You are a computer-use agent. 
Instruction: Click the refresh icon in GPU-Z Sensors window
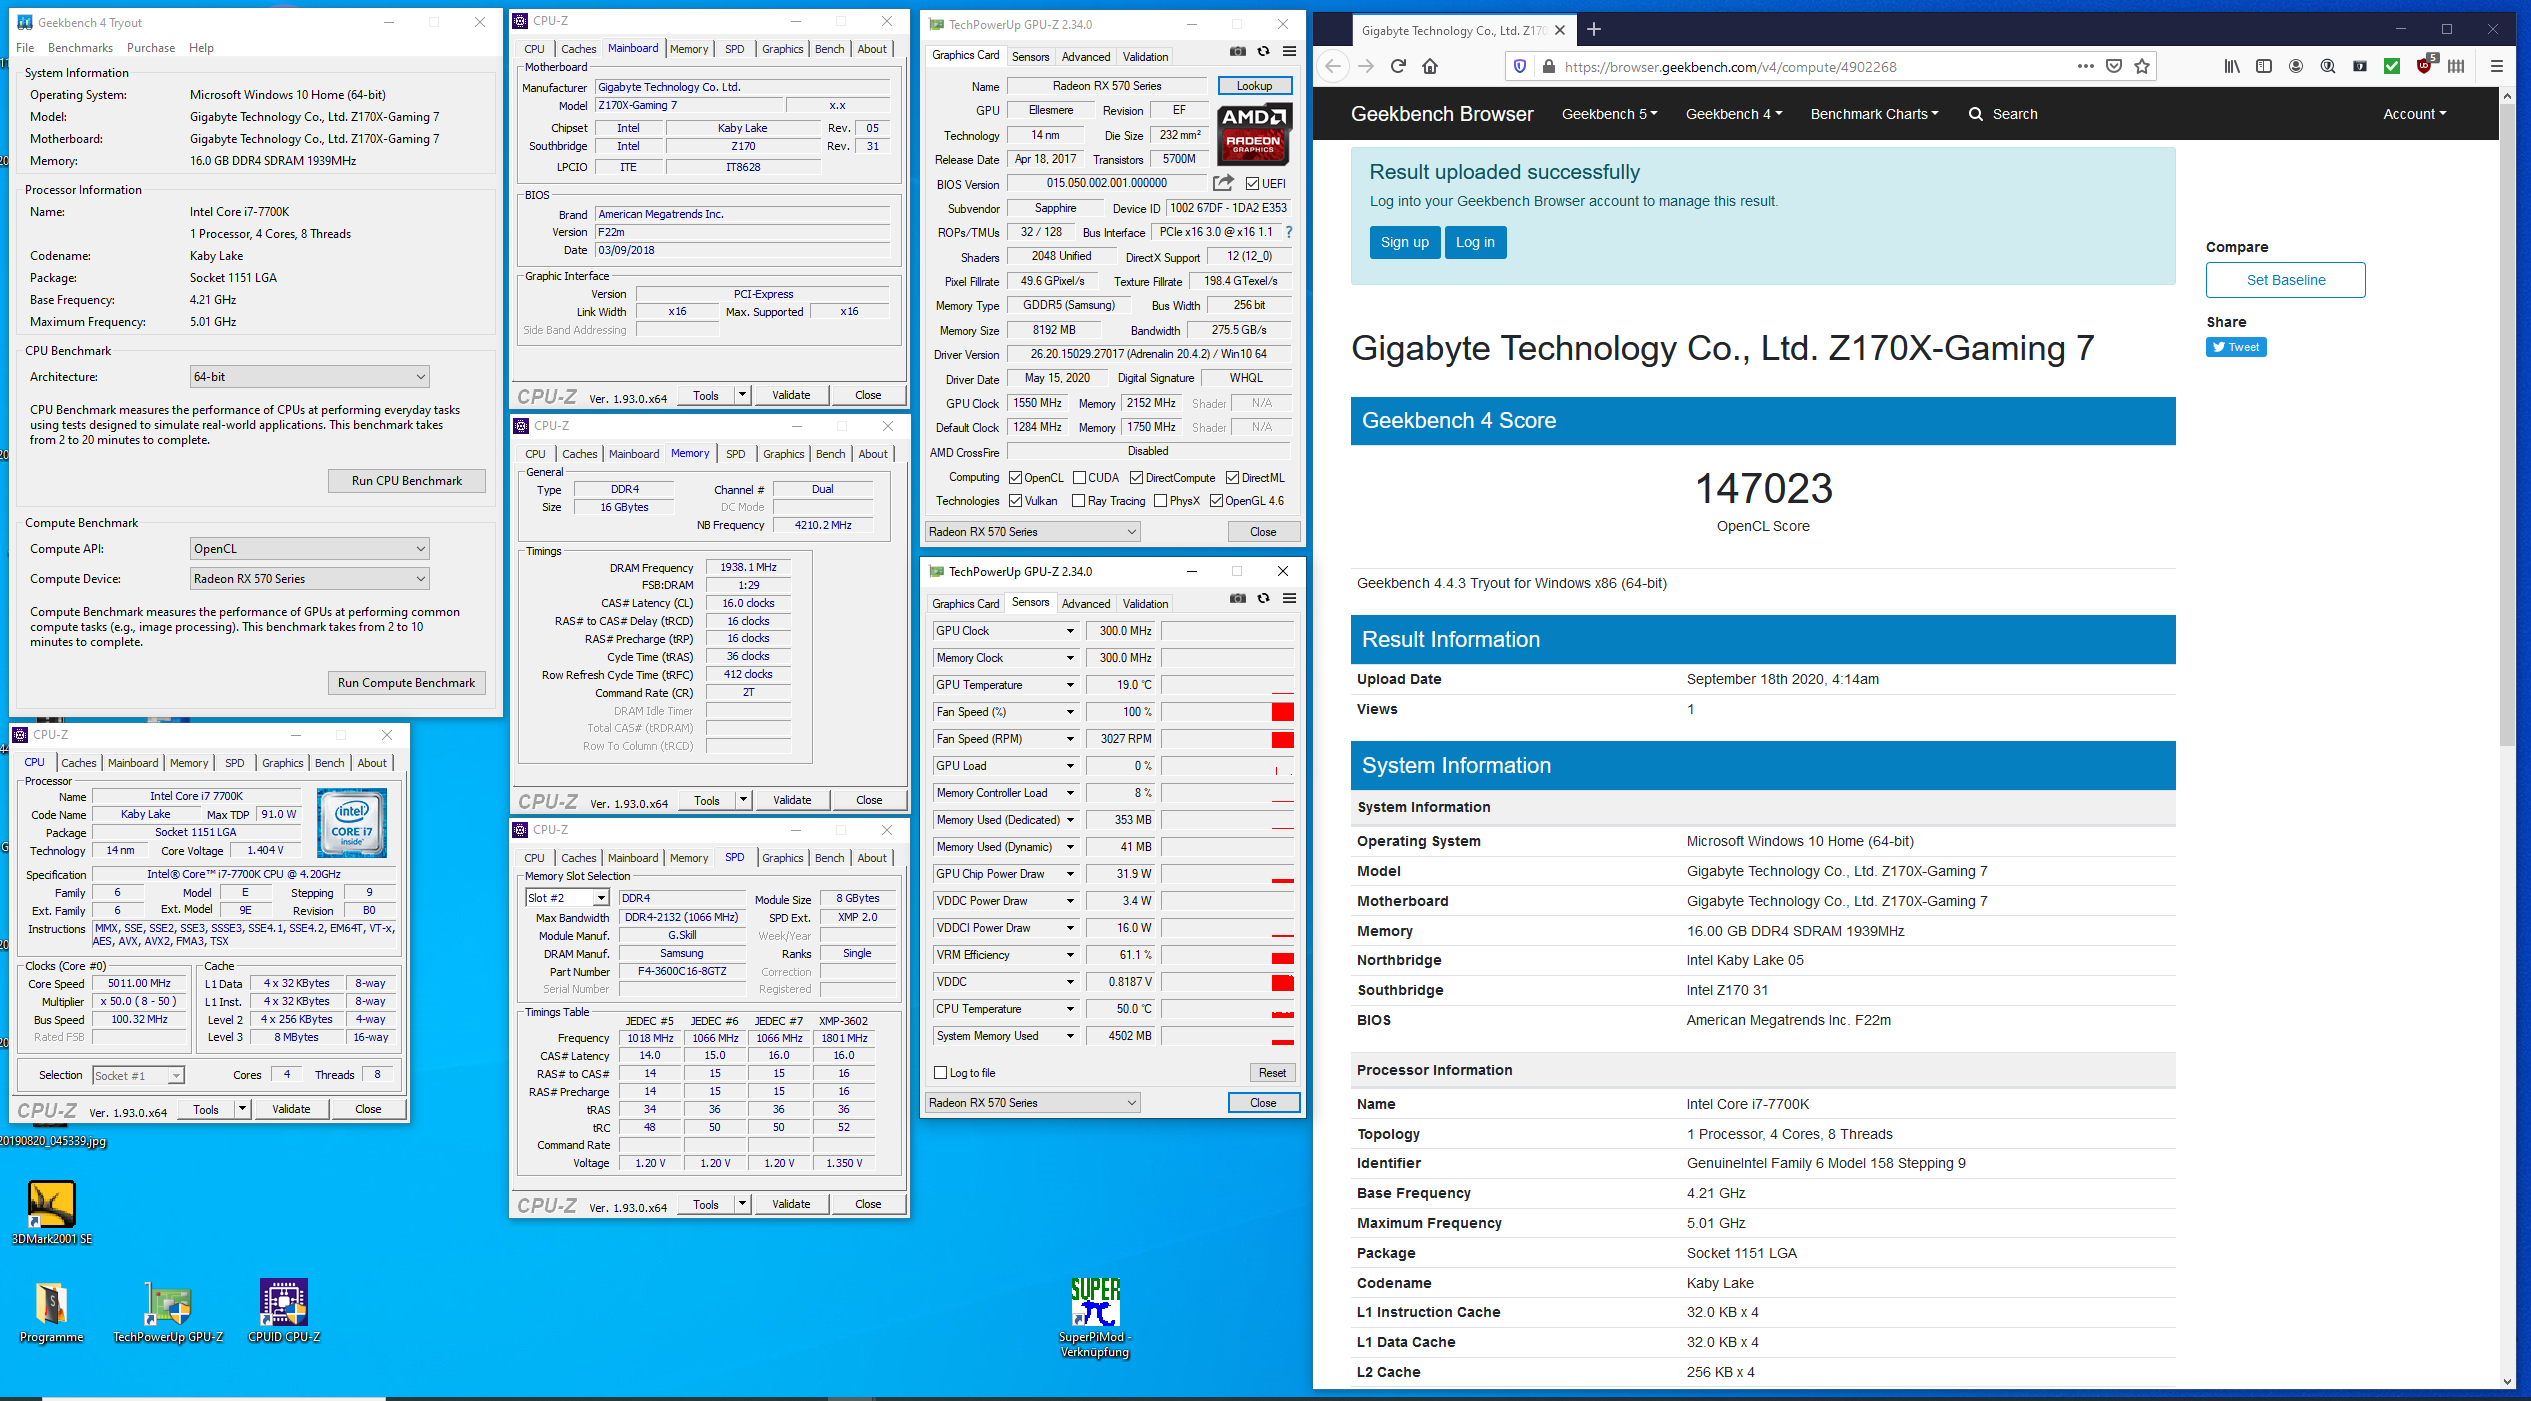click(x=1264, y=599)
